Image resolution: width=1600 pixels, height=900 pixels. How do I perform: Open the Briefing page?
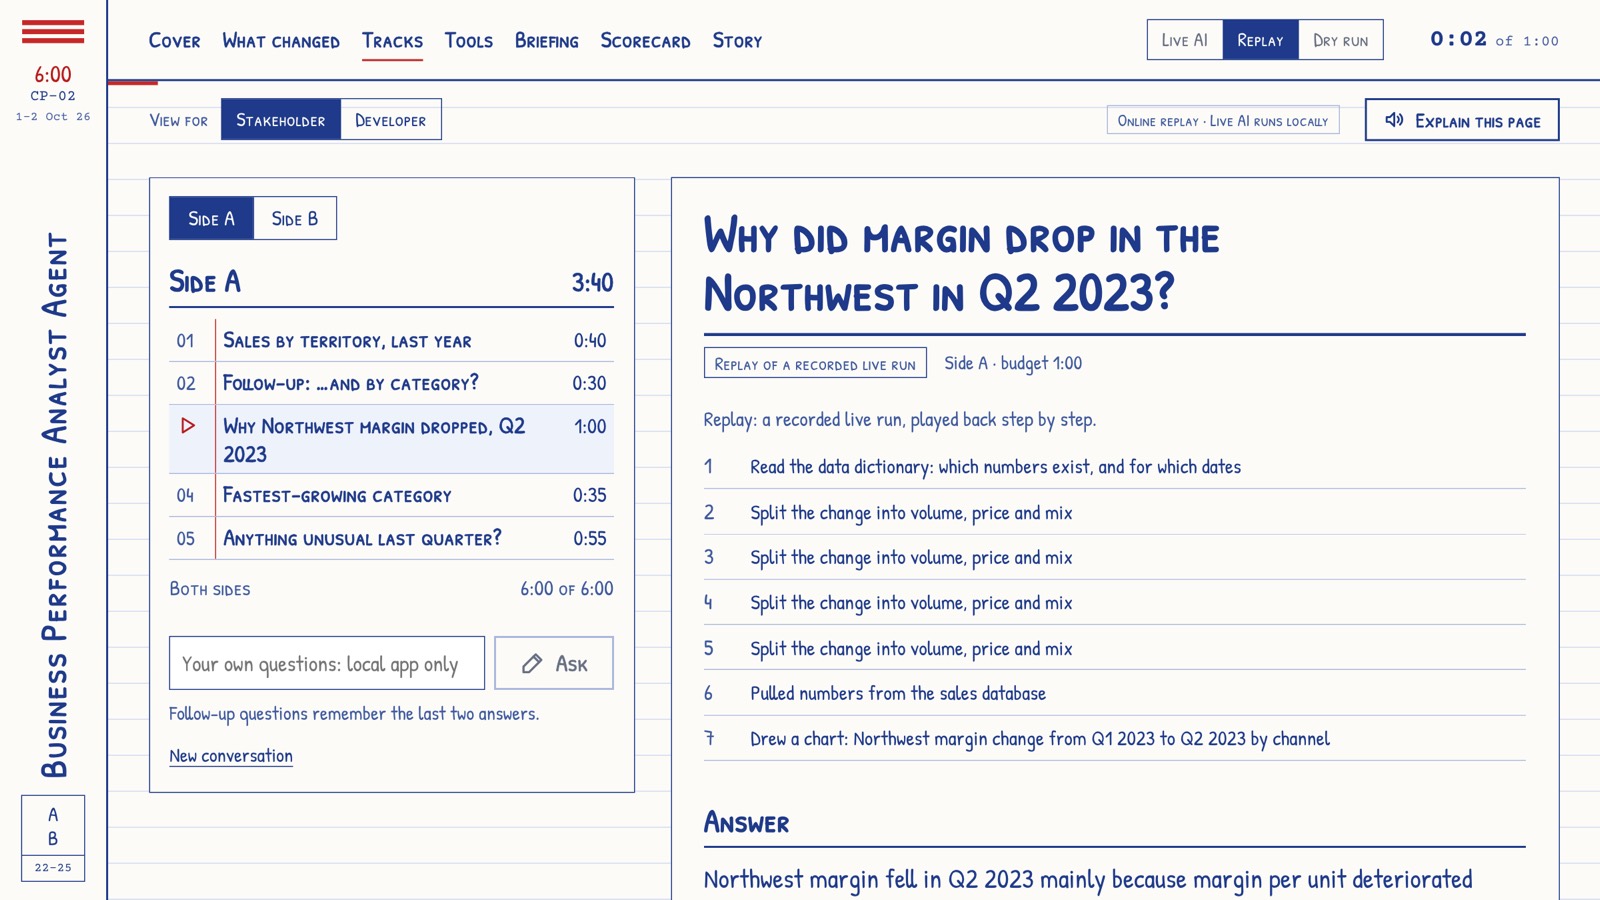[x=546, y=41]
